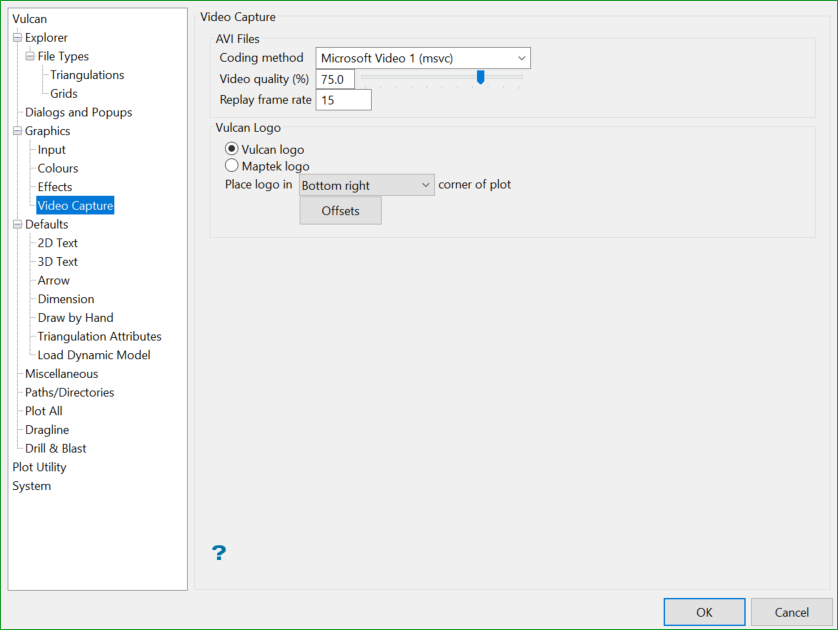Select System in the tree
The height and width of the screenshot is (630, 838).
pyautogui.click(x=32, y=486)
